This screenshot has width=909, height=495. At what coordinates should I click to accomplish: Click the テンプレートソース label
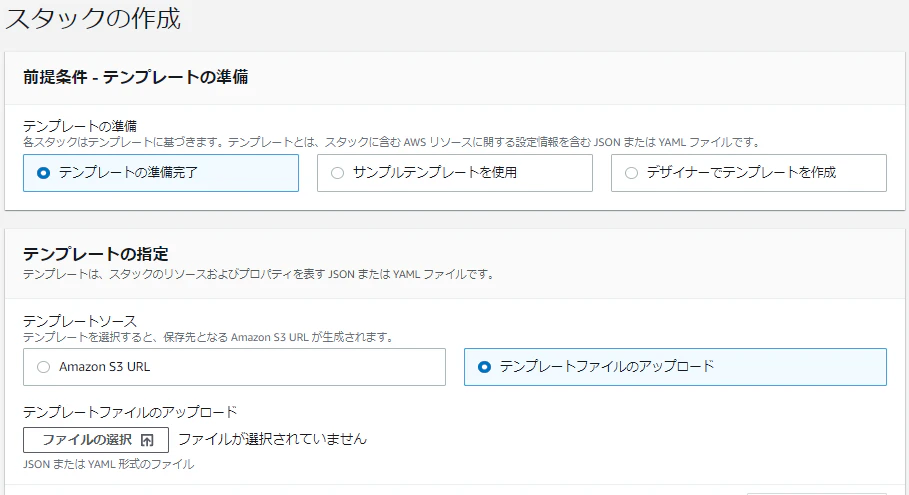(80, 321)
